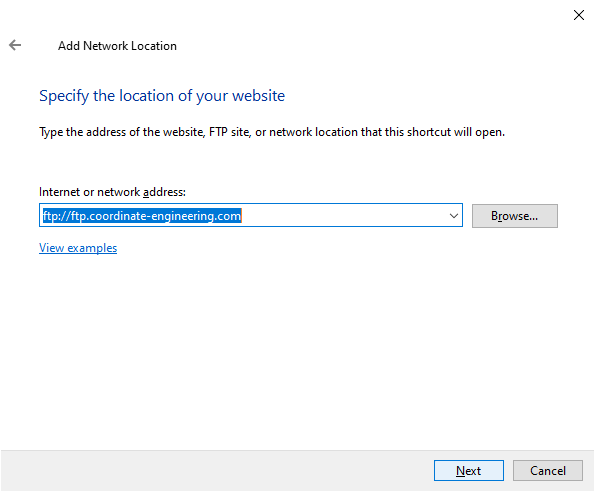The width and height of the screenshot is (595, 492).
Task: Proceed with the Next button
Action: pyautogui.click(x=469, y=471)
